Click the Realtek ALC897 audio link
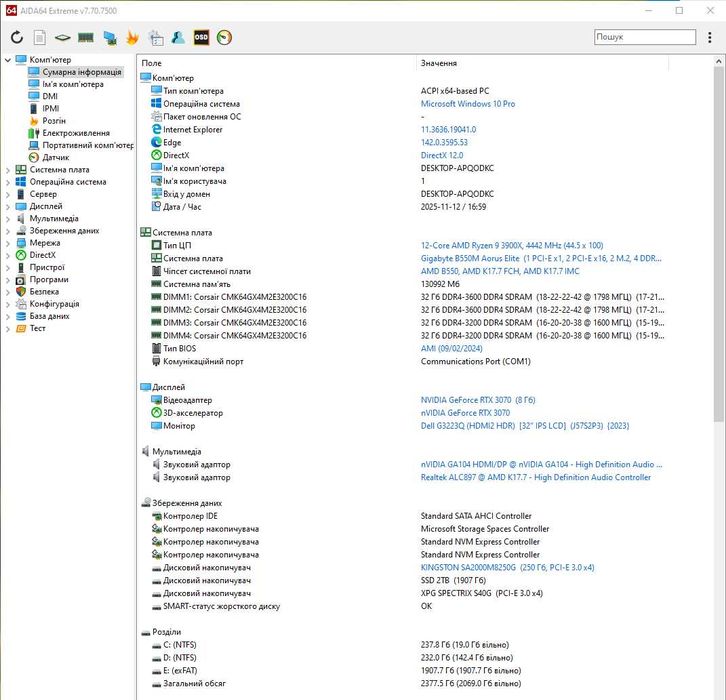 (536, 477)
